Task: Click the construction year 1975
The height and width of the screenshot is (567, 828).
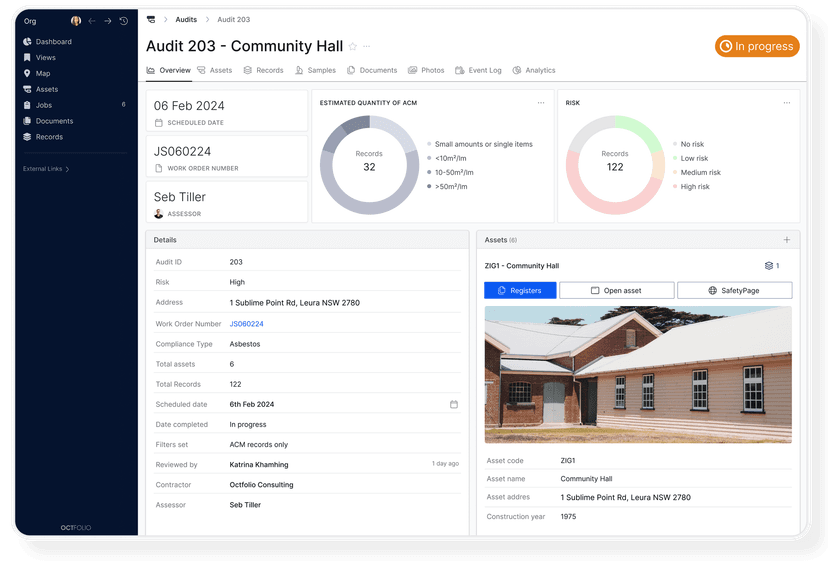Action: tap(568, 516)
